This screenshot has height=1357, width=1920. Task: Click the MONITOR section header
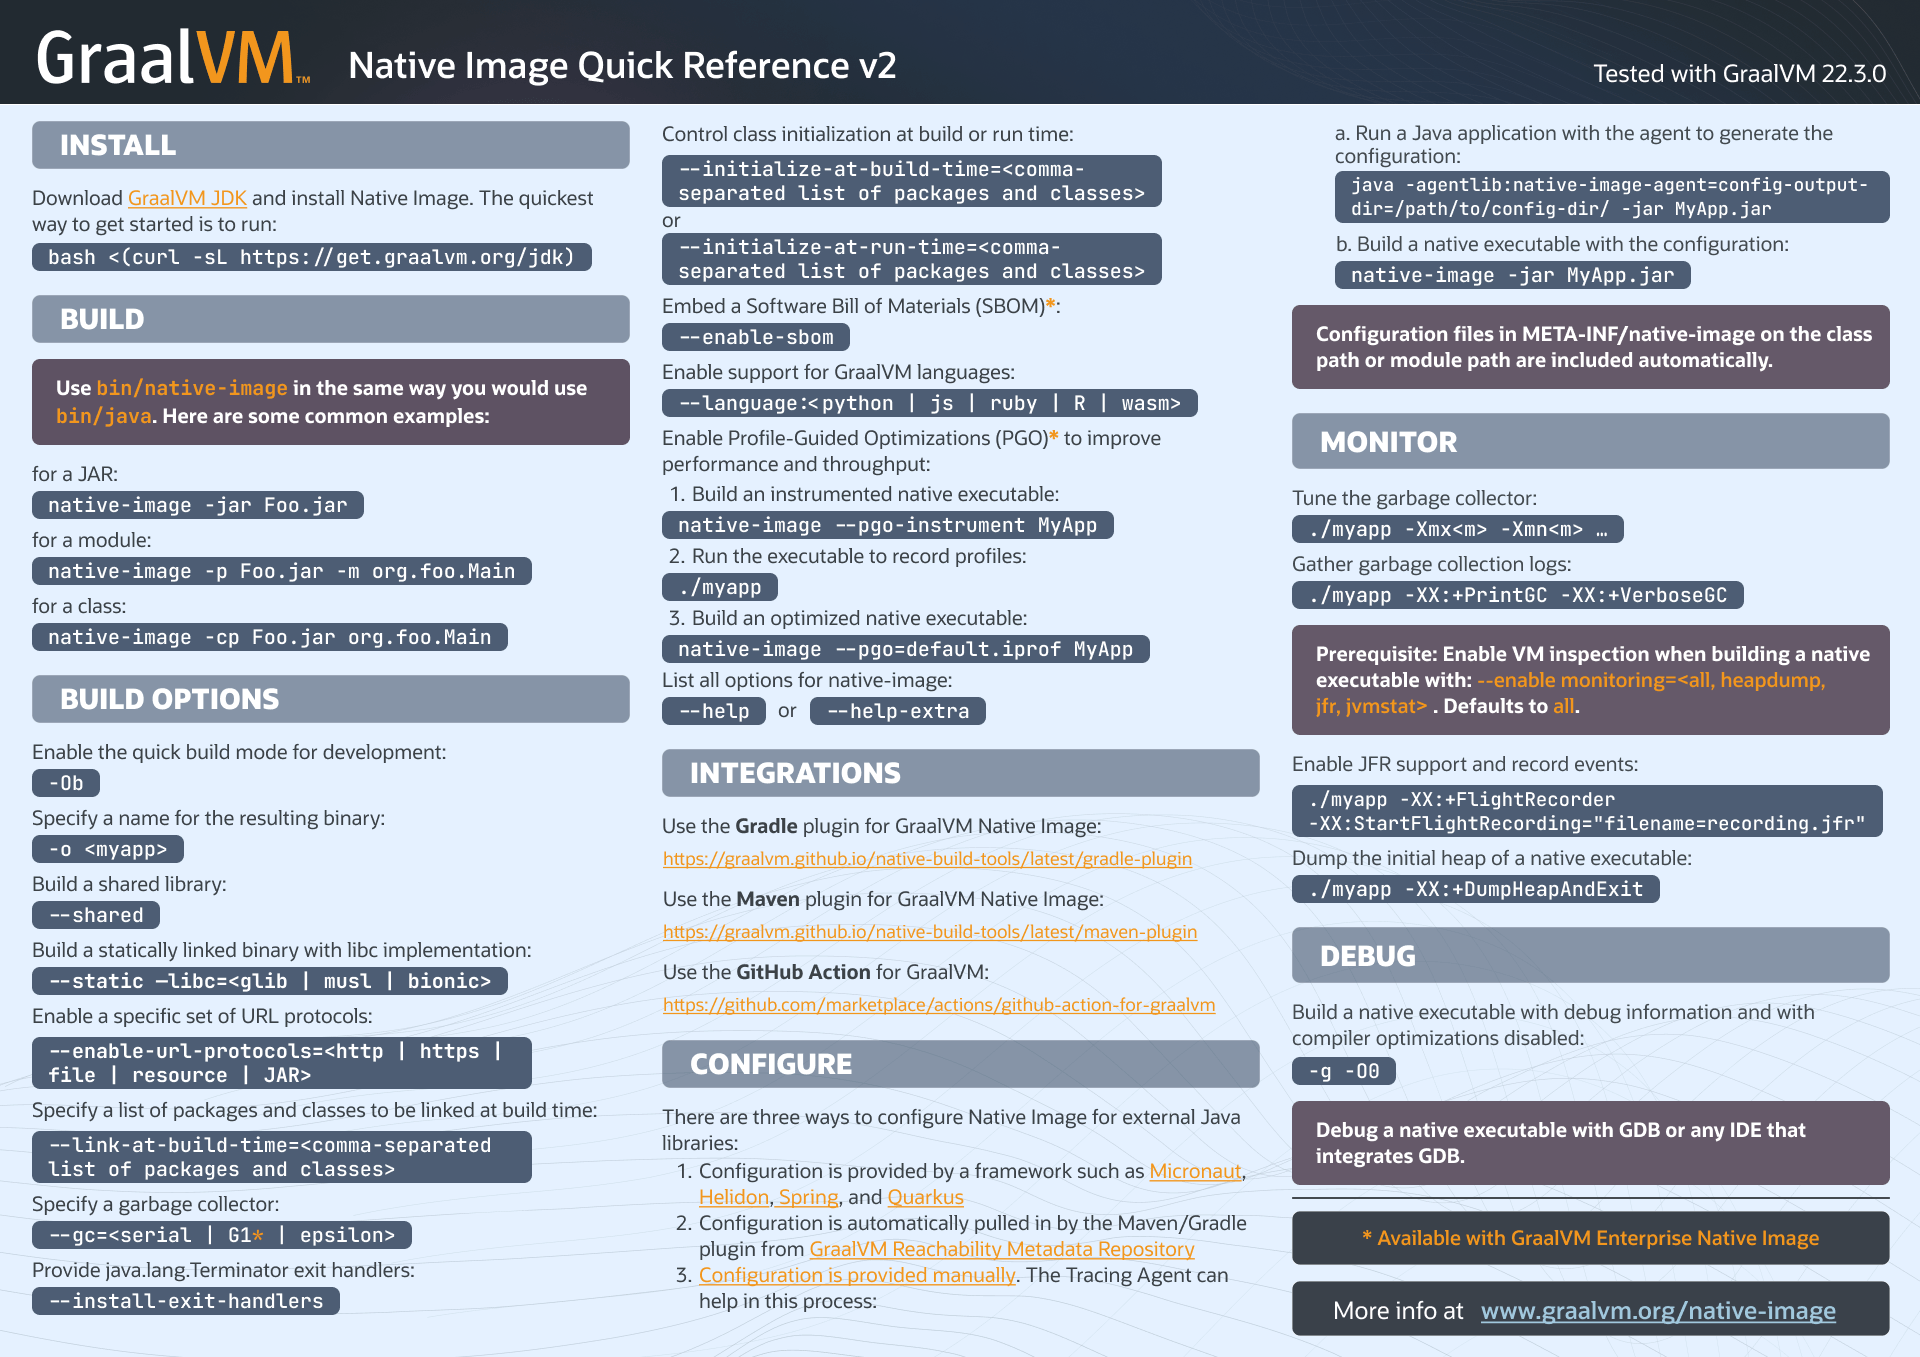[1591, 441]
